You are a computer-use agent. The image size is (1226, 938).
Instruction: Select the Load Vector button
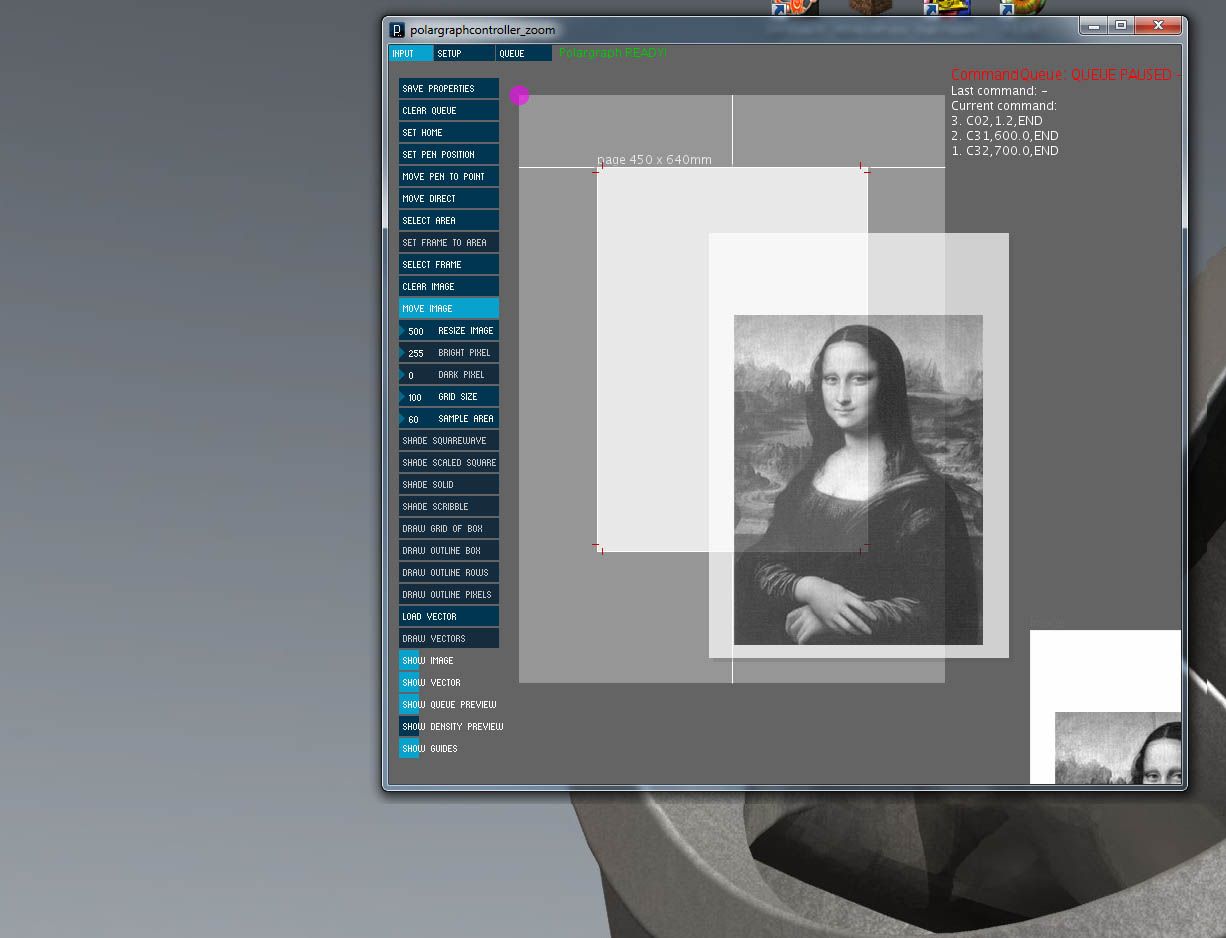(449, 616)
